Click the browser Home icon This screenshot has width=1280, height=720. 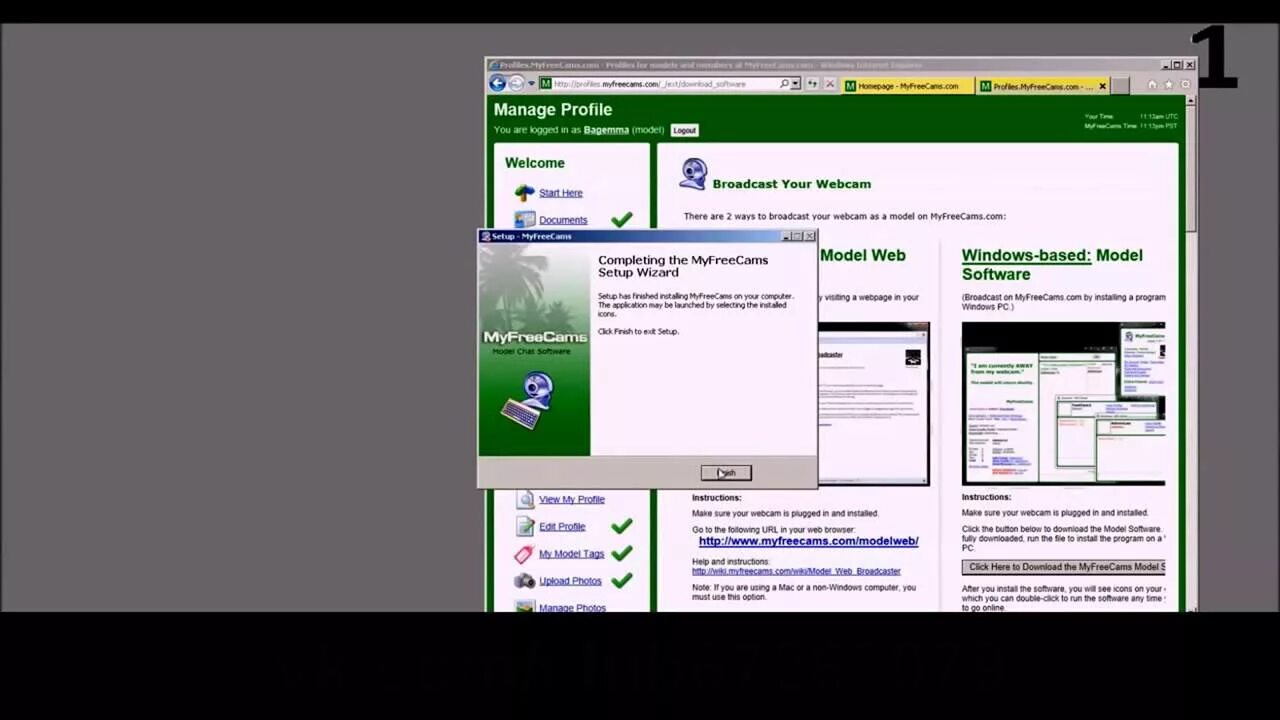click(x=1152, y=85)
